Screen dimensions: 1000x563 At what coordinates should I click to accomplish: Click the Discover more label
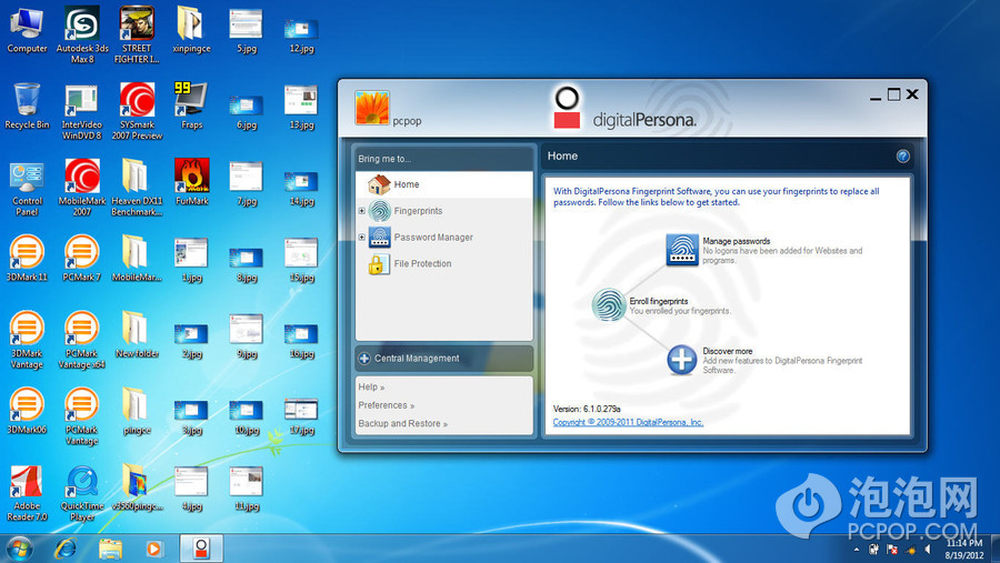727,351
